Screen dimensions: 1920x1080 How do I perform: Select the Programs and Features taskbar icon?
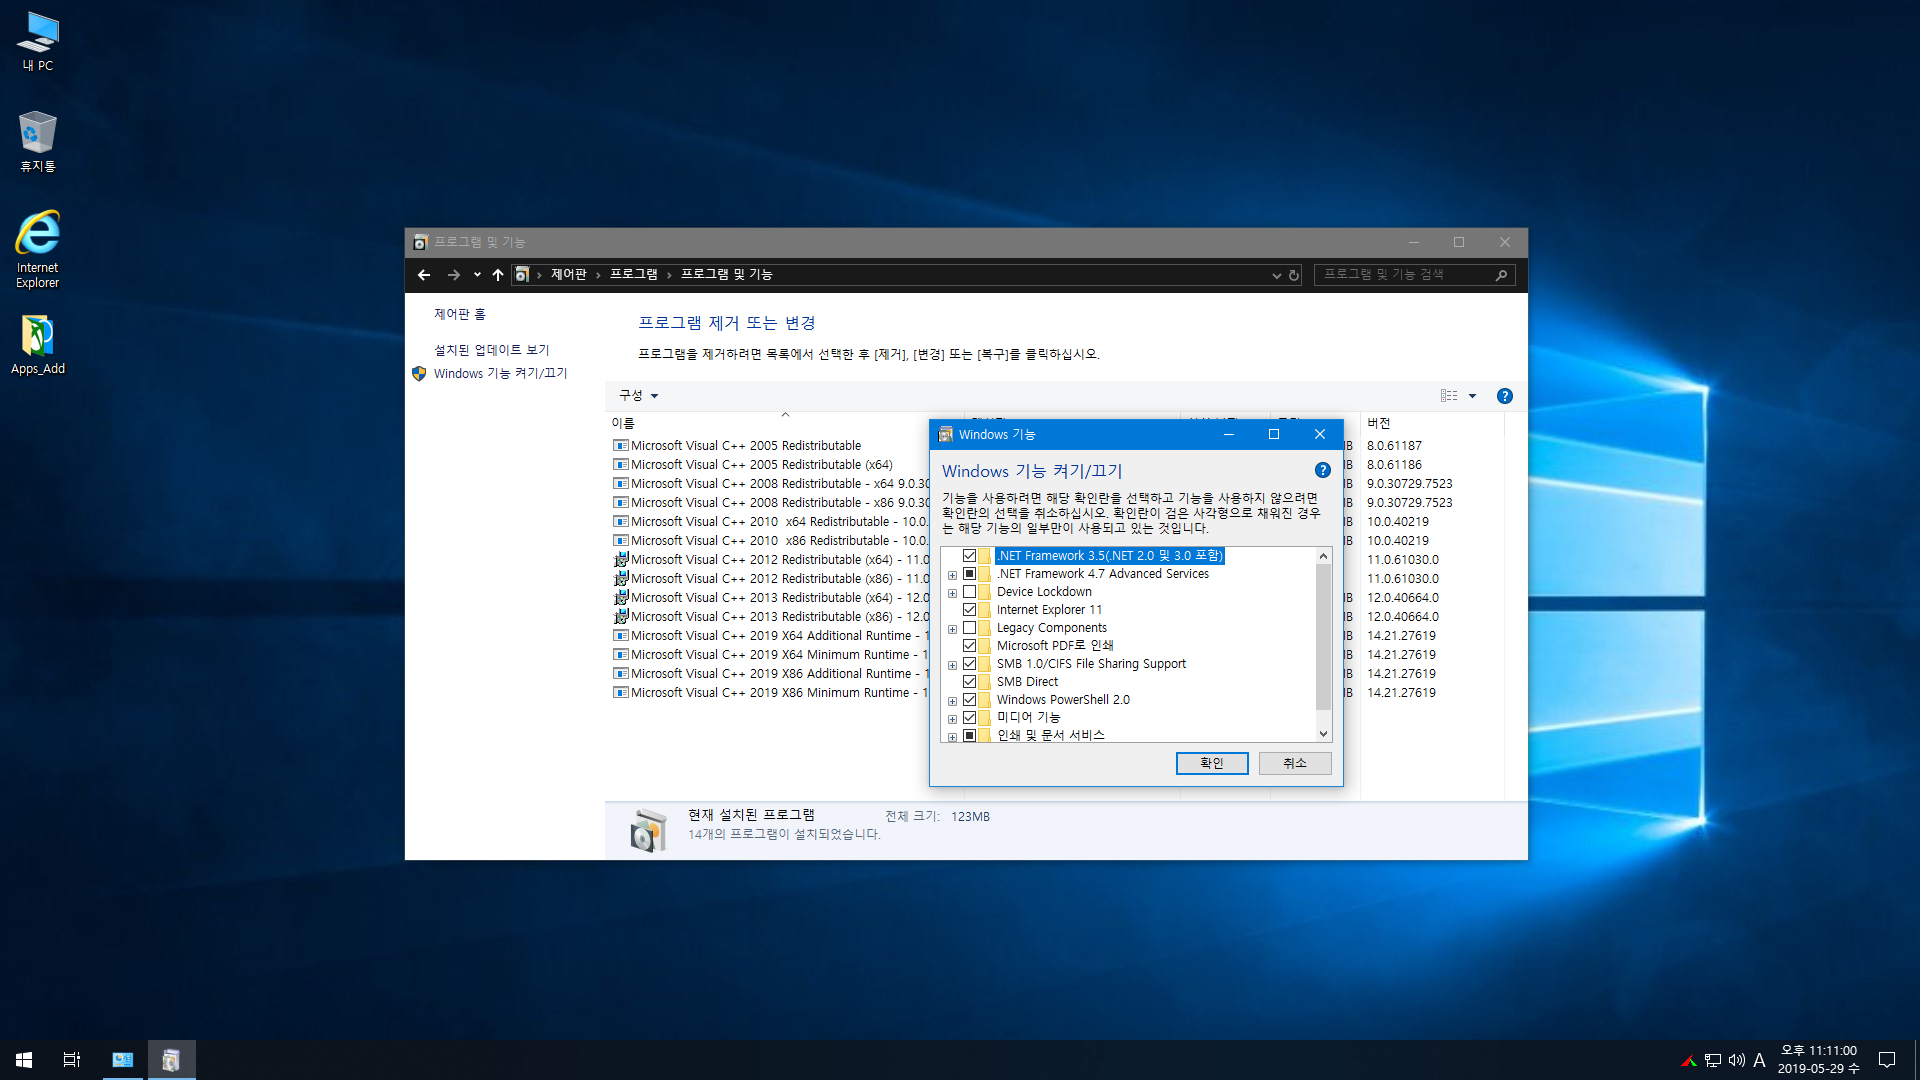pyautogui.click(x=171, y=1059)
